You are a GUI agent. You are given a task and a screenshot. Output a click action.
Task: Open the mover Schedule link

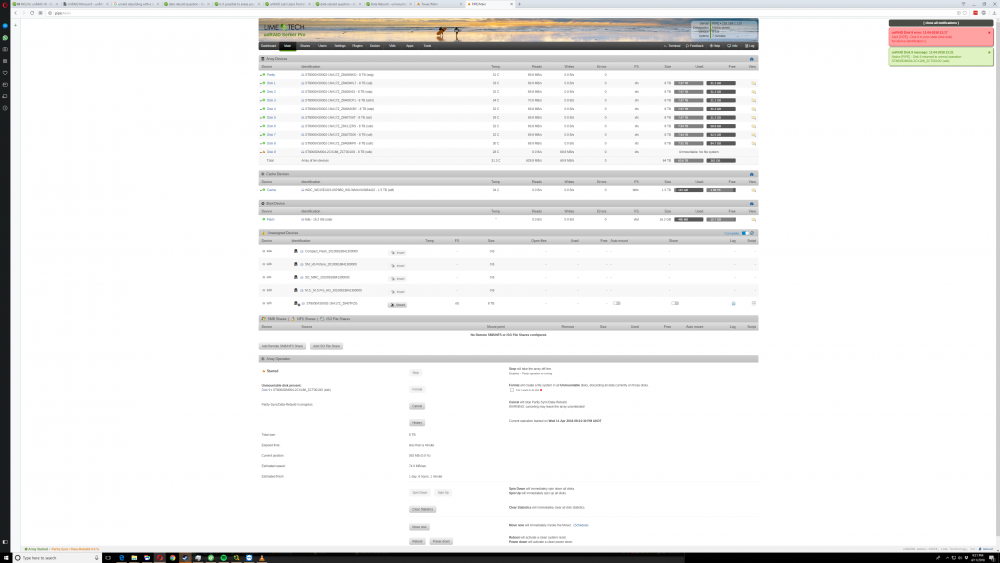581,525
